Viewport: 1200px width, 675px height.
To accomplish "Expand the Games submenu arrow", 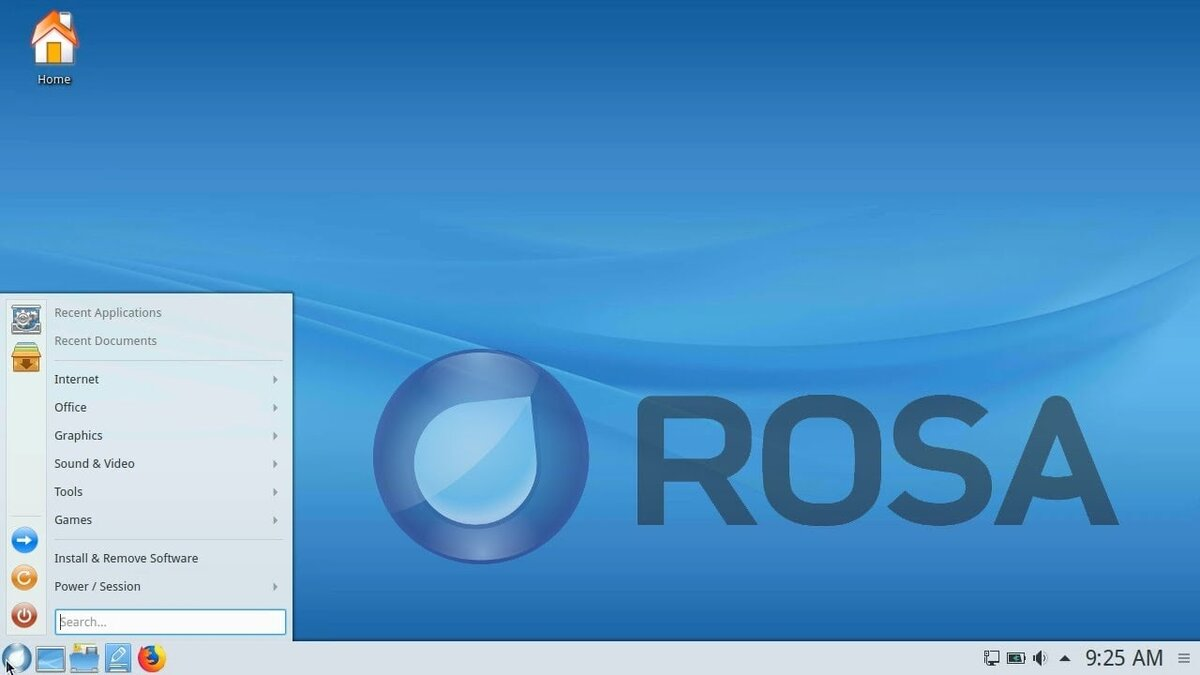I will (x=275, y=520).
